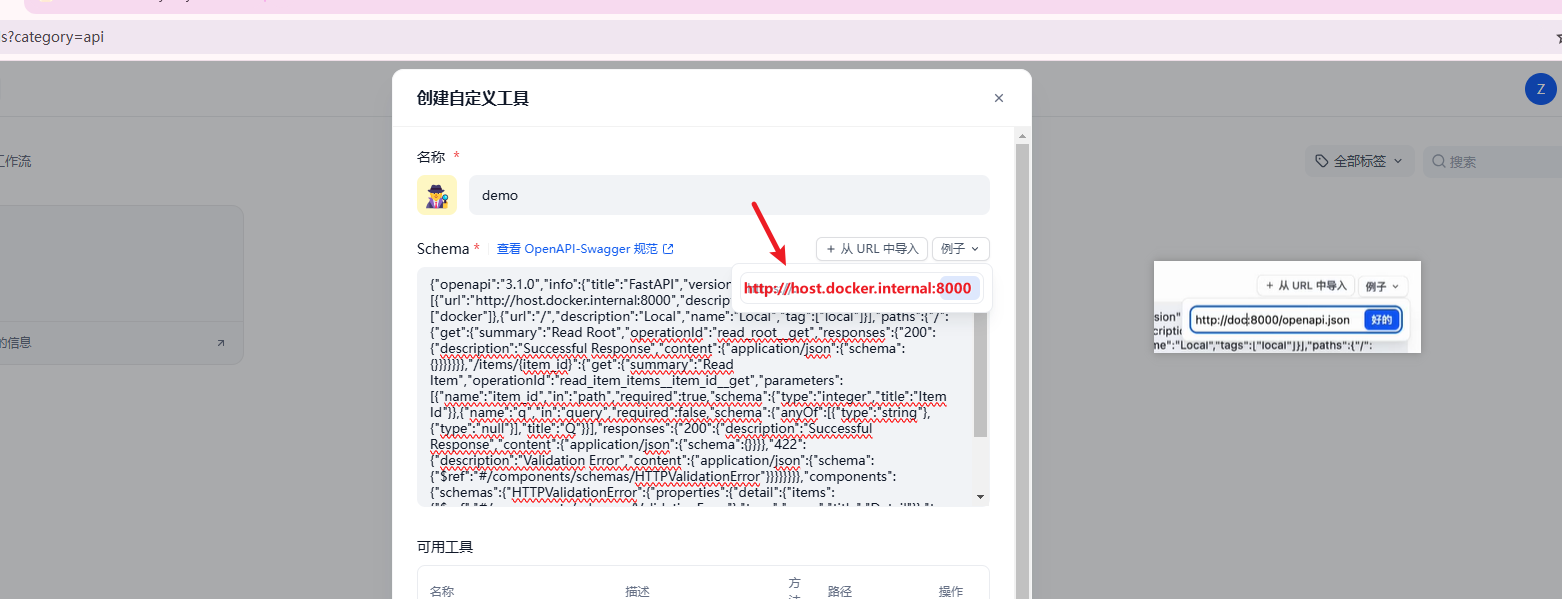Click the 描述 column header
1562x599 pixels.
(x=637, y=591)
